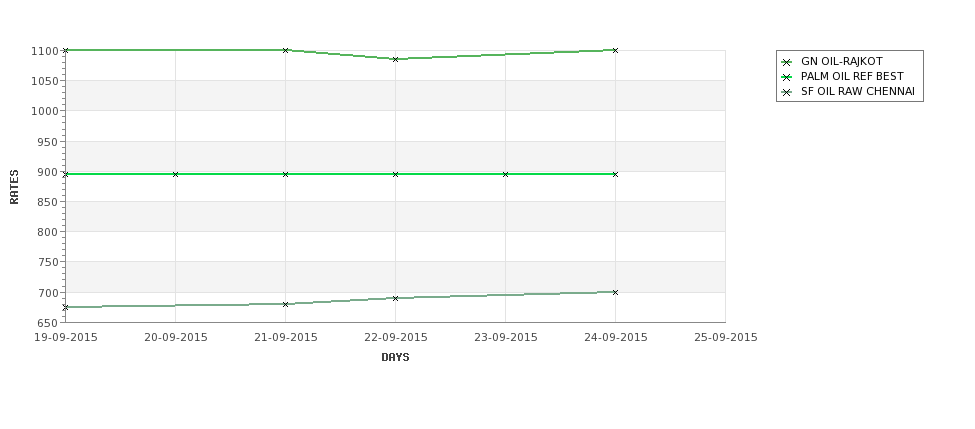Click GN OIL data point on 24-09-2015

pyautogui.click(x=616, y=50)
